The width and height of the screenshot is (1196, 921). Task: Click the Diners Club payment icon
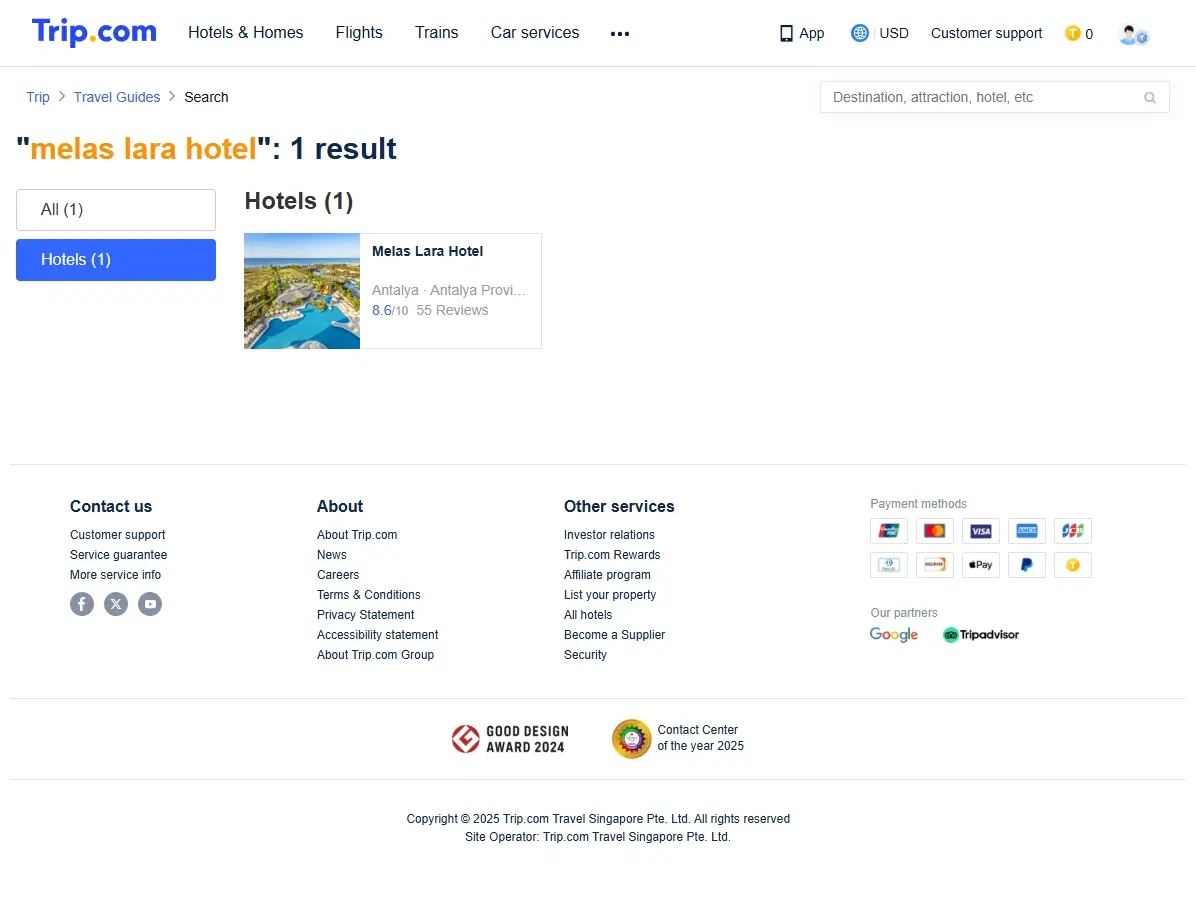(889, 565)
